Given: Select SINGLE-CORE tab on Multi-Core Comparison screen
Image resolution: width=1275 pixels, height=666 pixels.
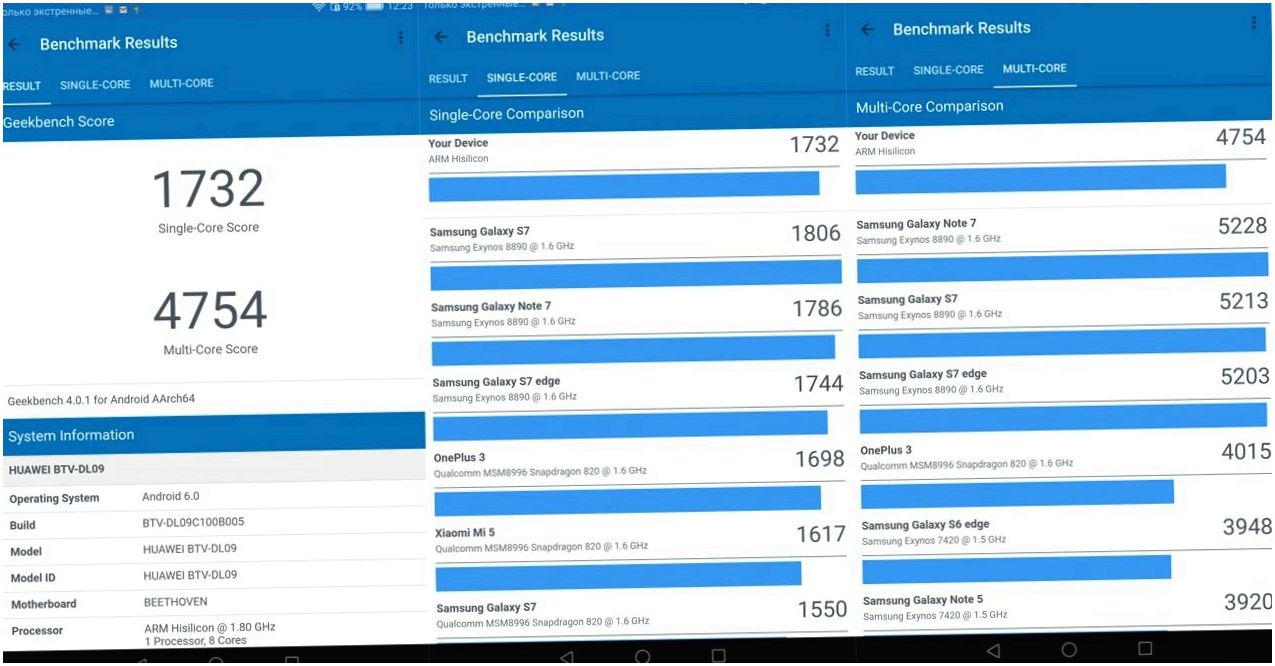Looking at the screenshot, I should click(948, 70).
